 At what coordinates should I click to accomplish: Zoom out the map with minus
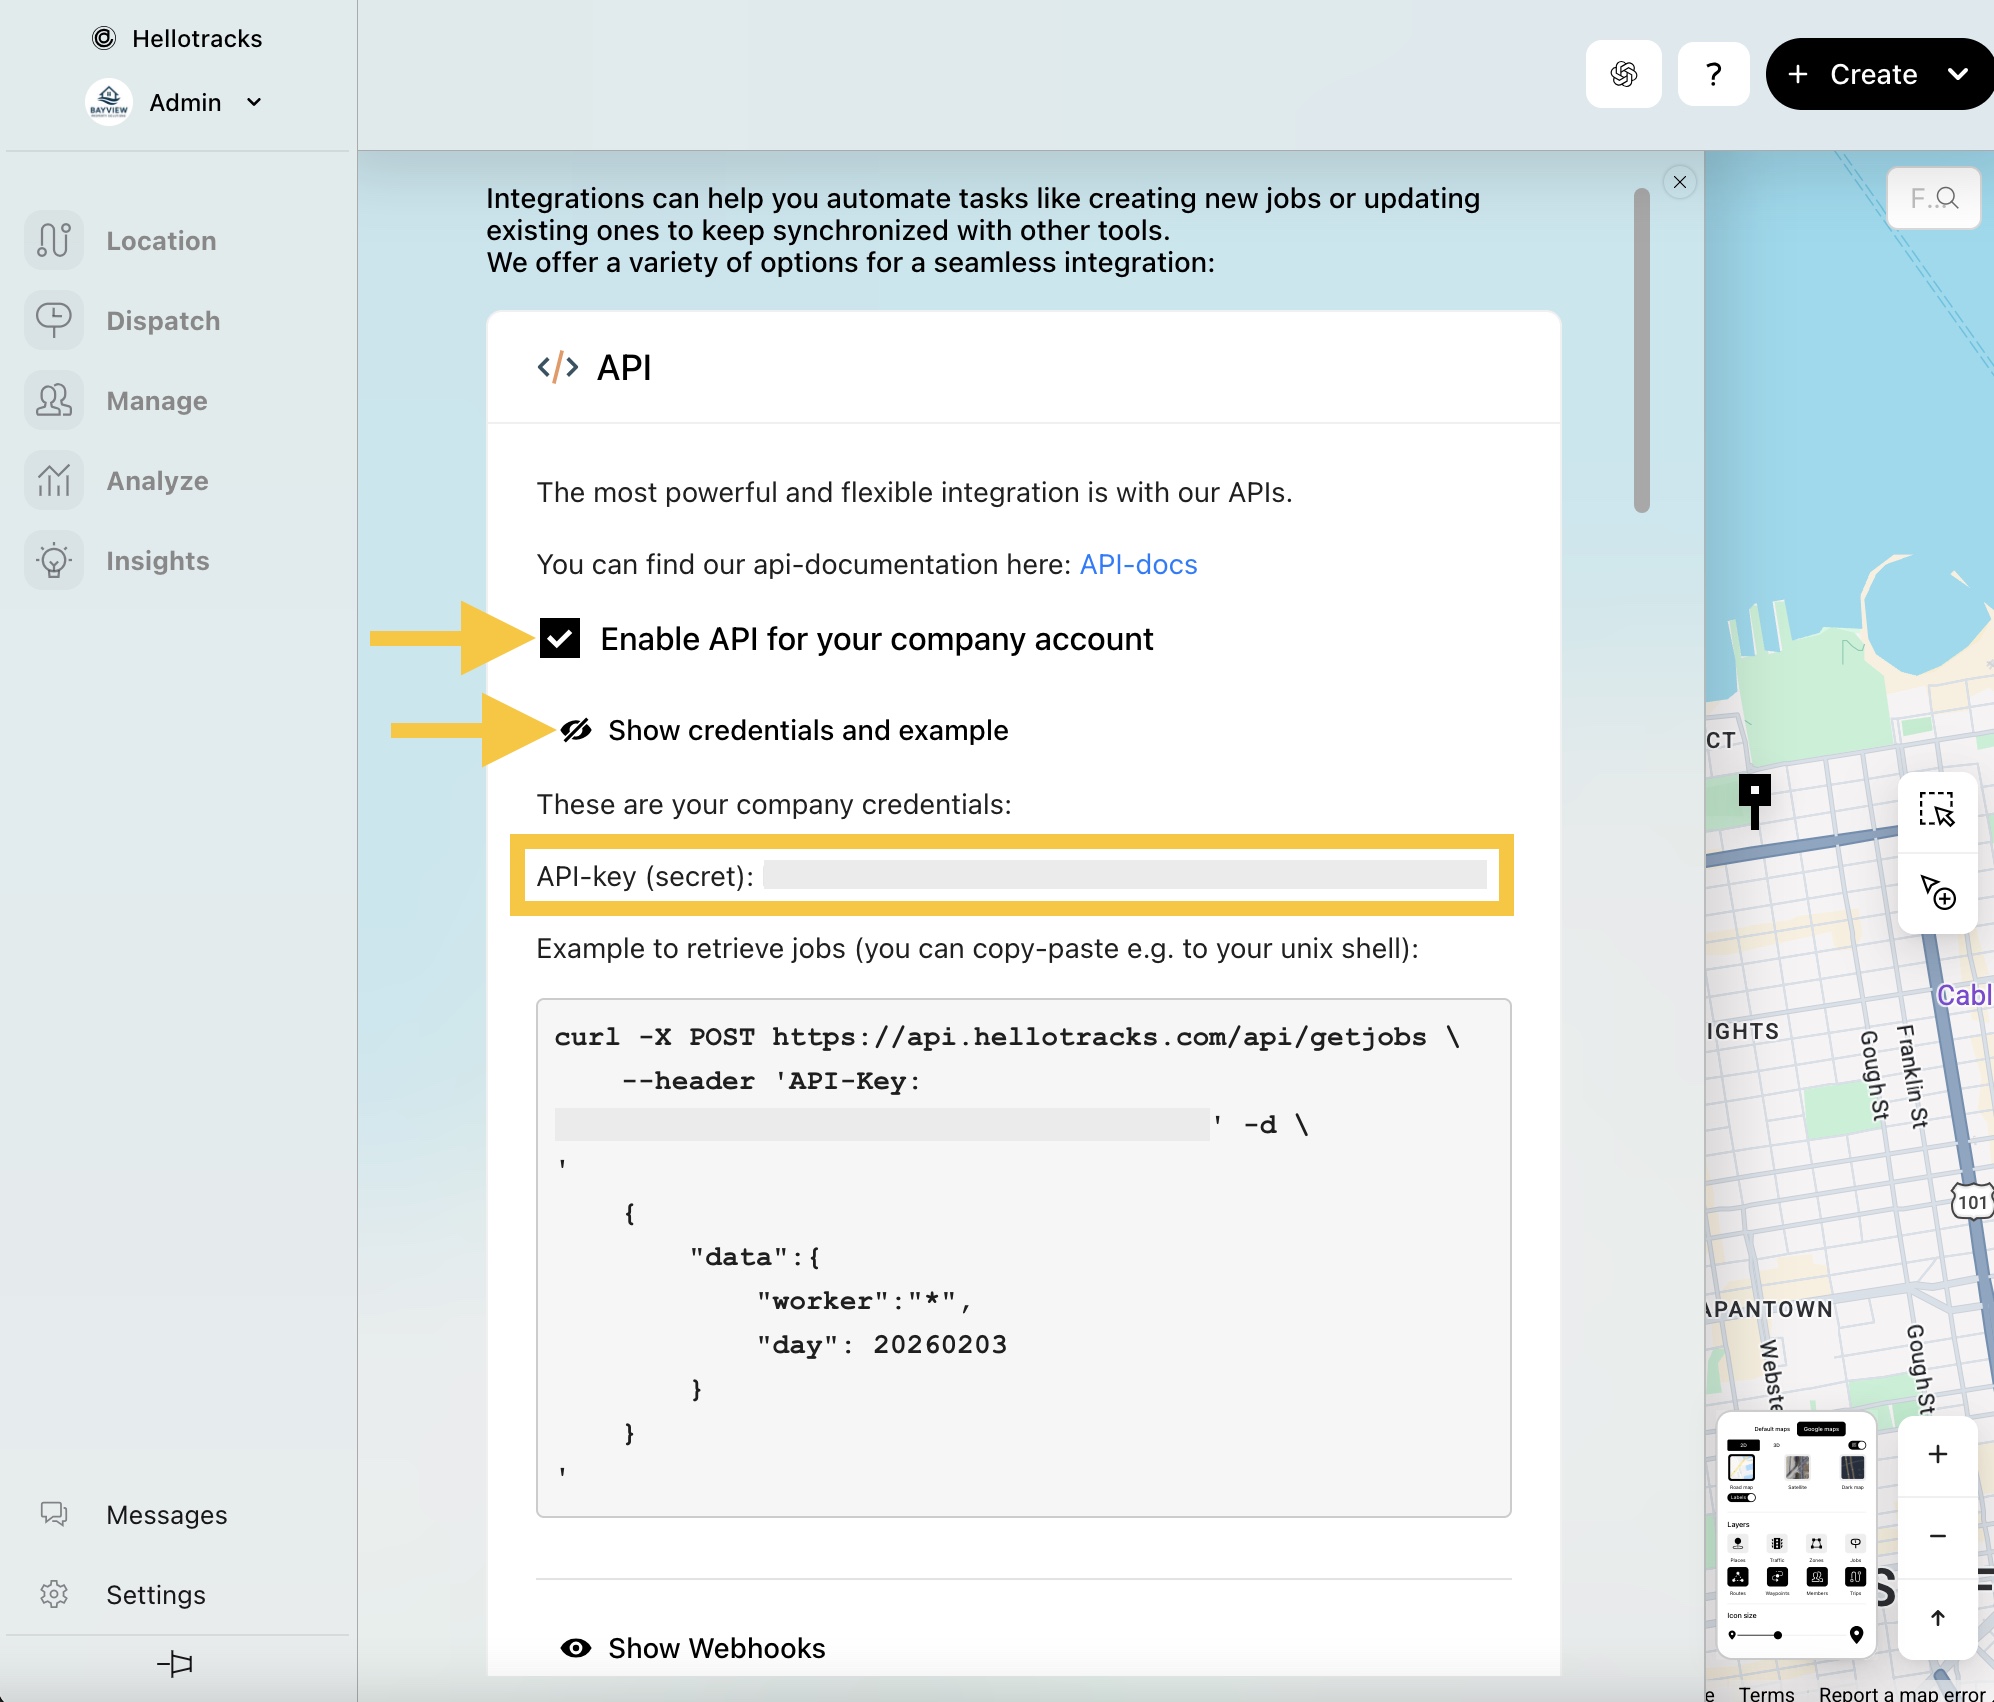point(1937,1536)
